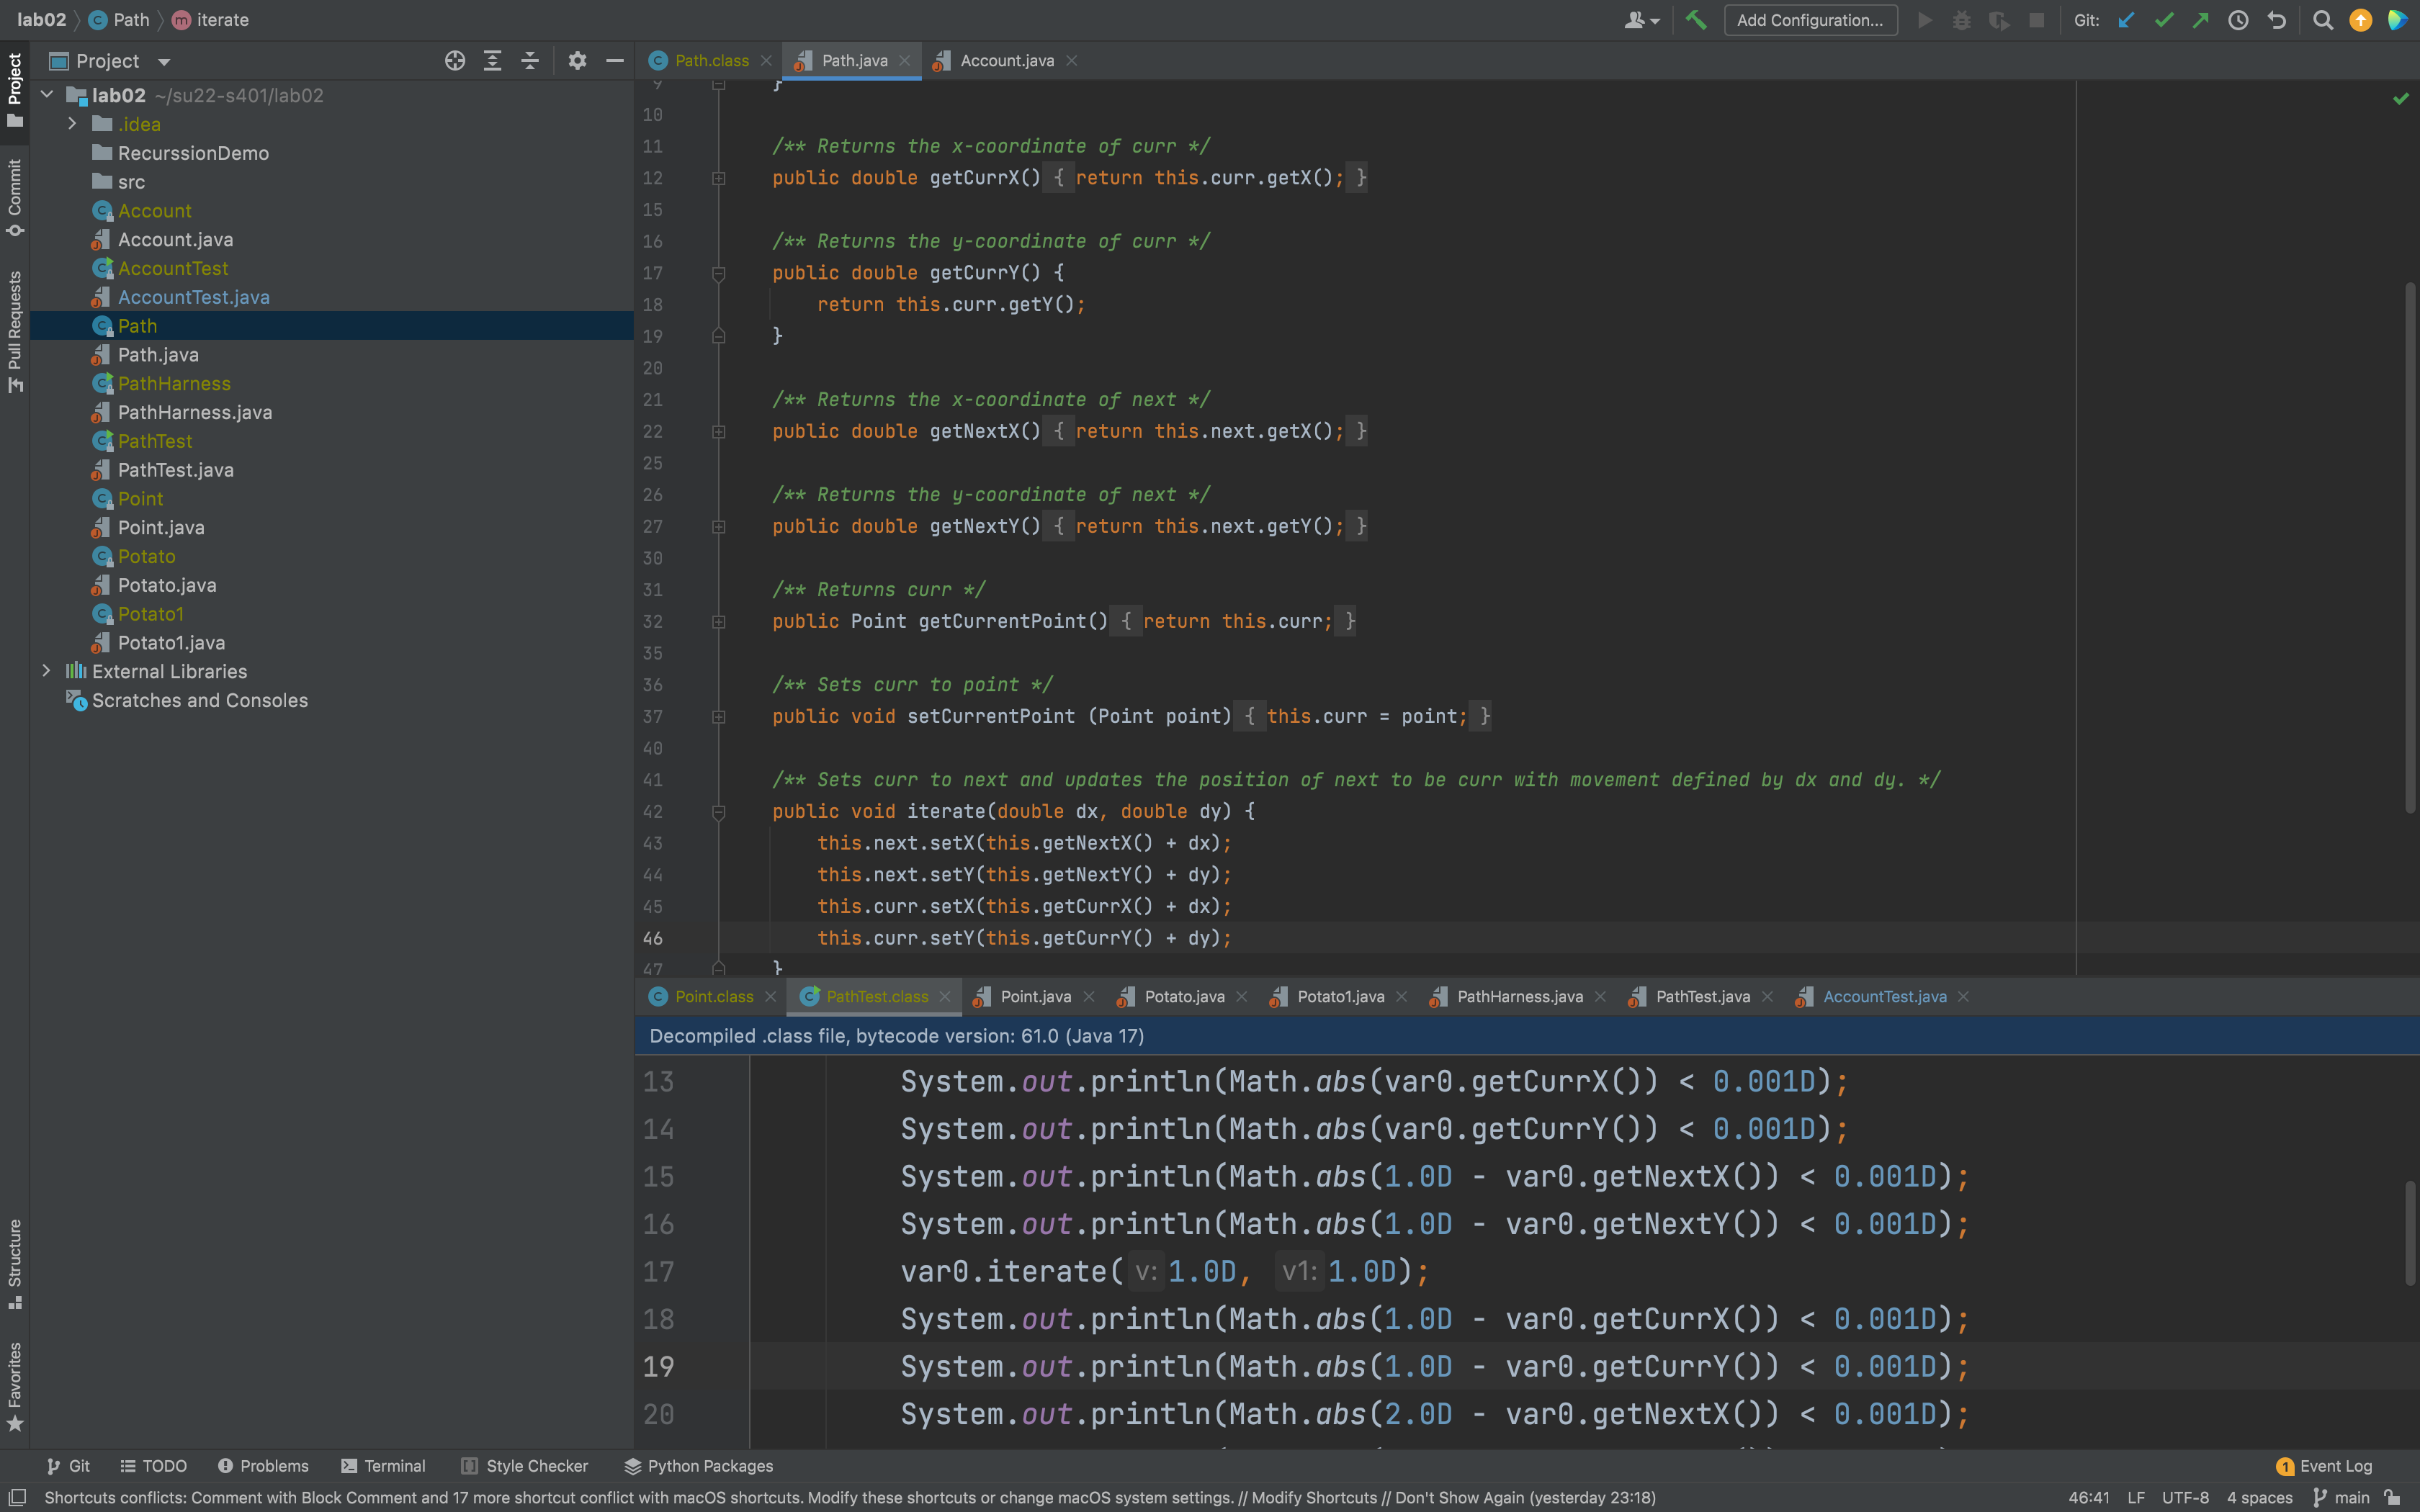Switch to Account.java editor tab
The width and height of the screenshot is (2420, 1512).
point(1006,61)
